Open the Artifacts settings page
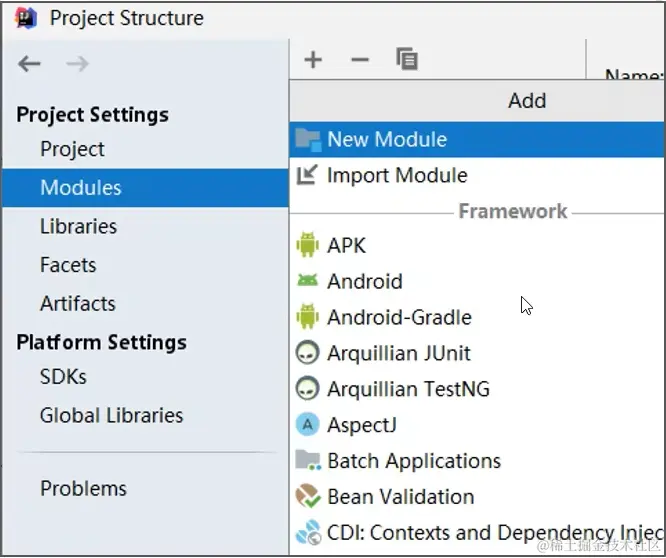 (x=77, y=303)
